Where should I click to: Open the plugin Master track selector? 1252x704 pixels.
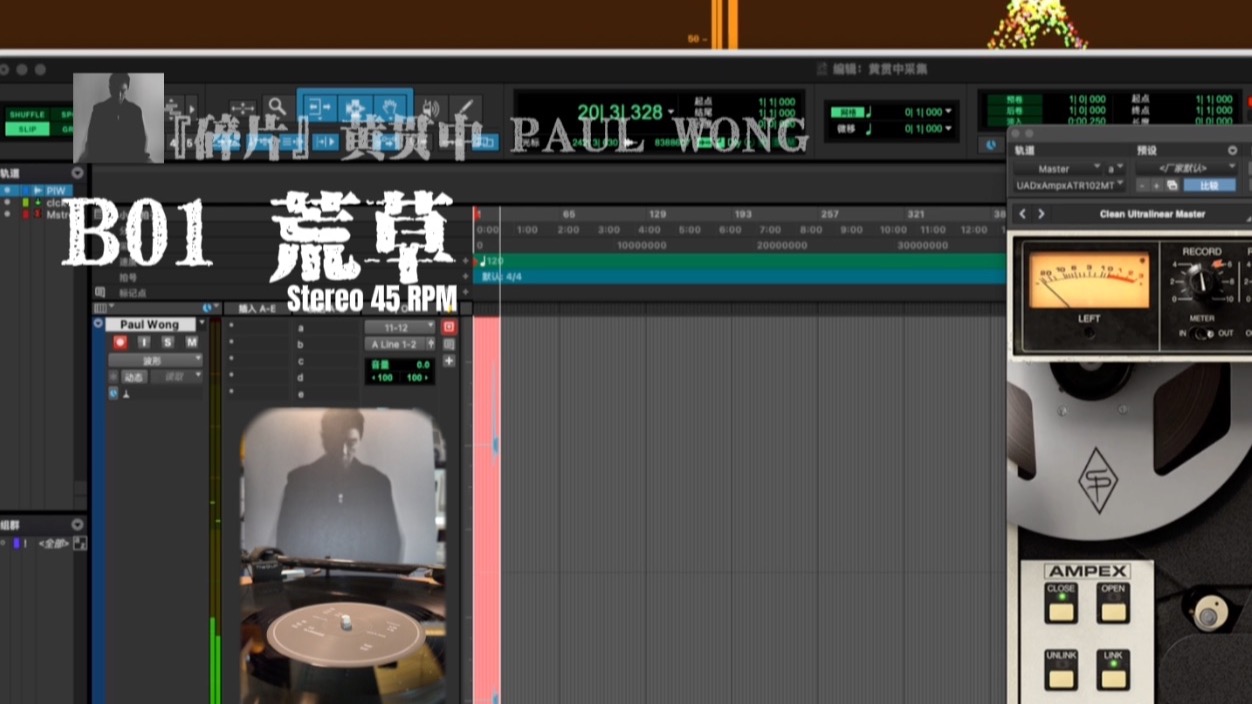pyautogui.click(x=1058, y=169)
